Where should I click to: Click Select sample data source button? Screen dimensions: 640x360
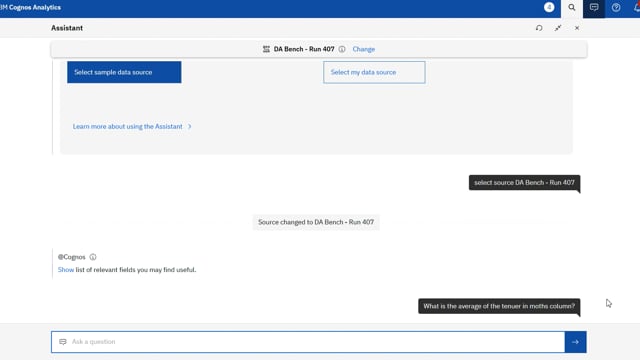(124, 72)
